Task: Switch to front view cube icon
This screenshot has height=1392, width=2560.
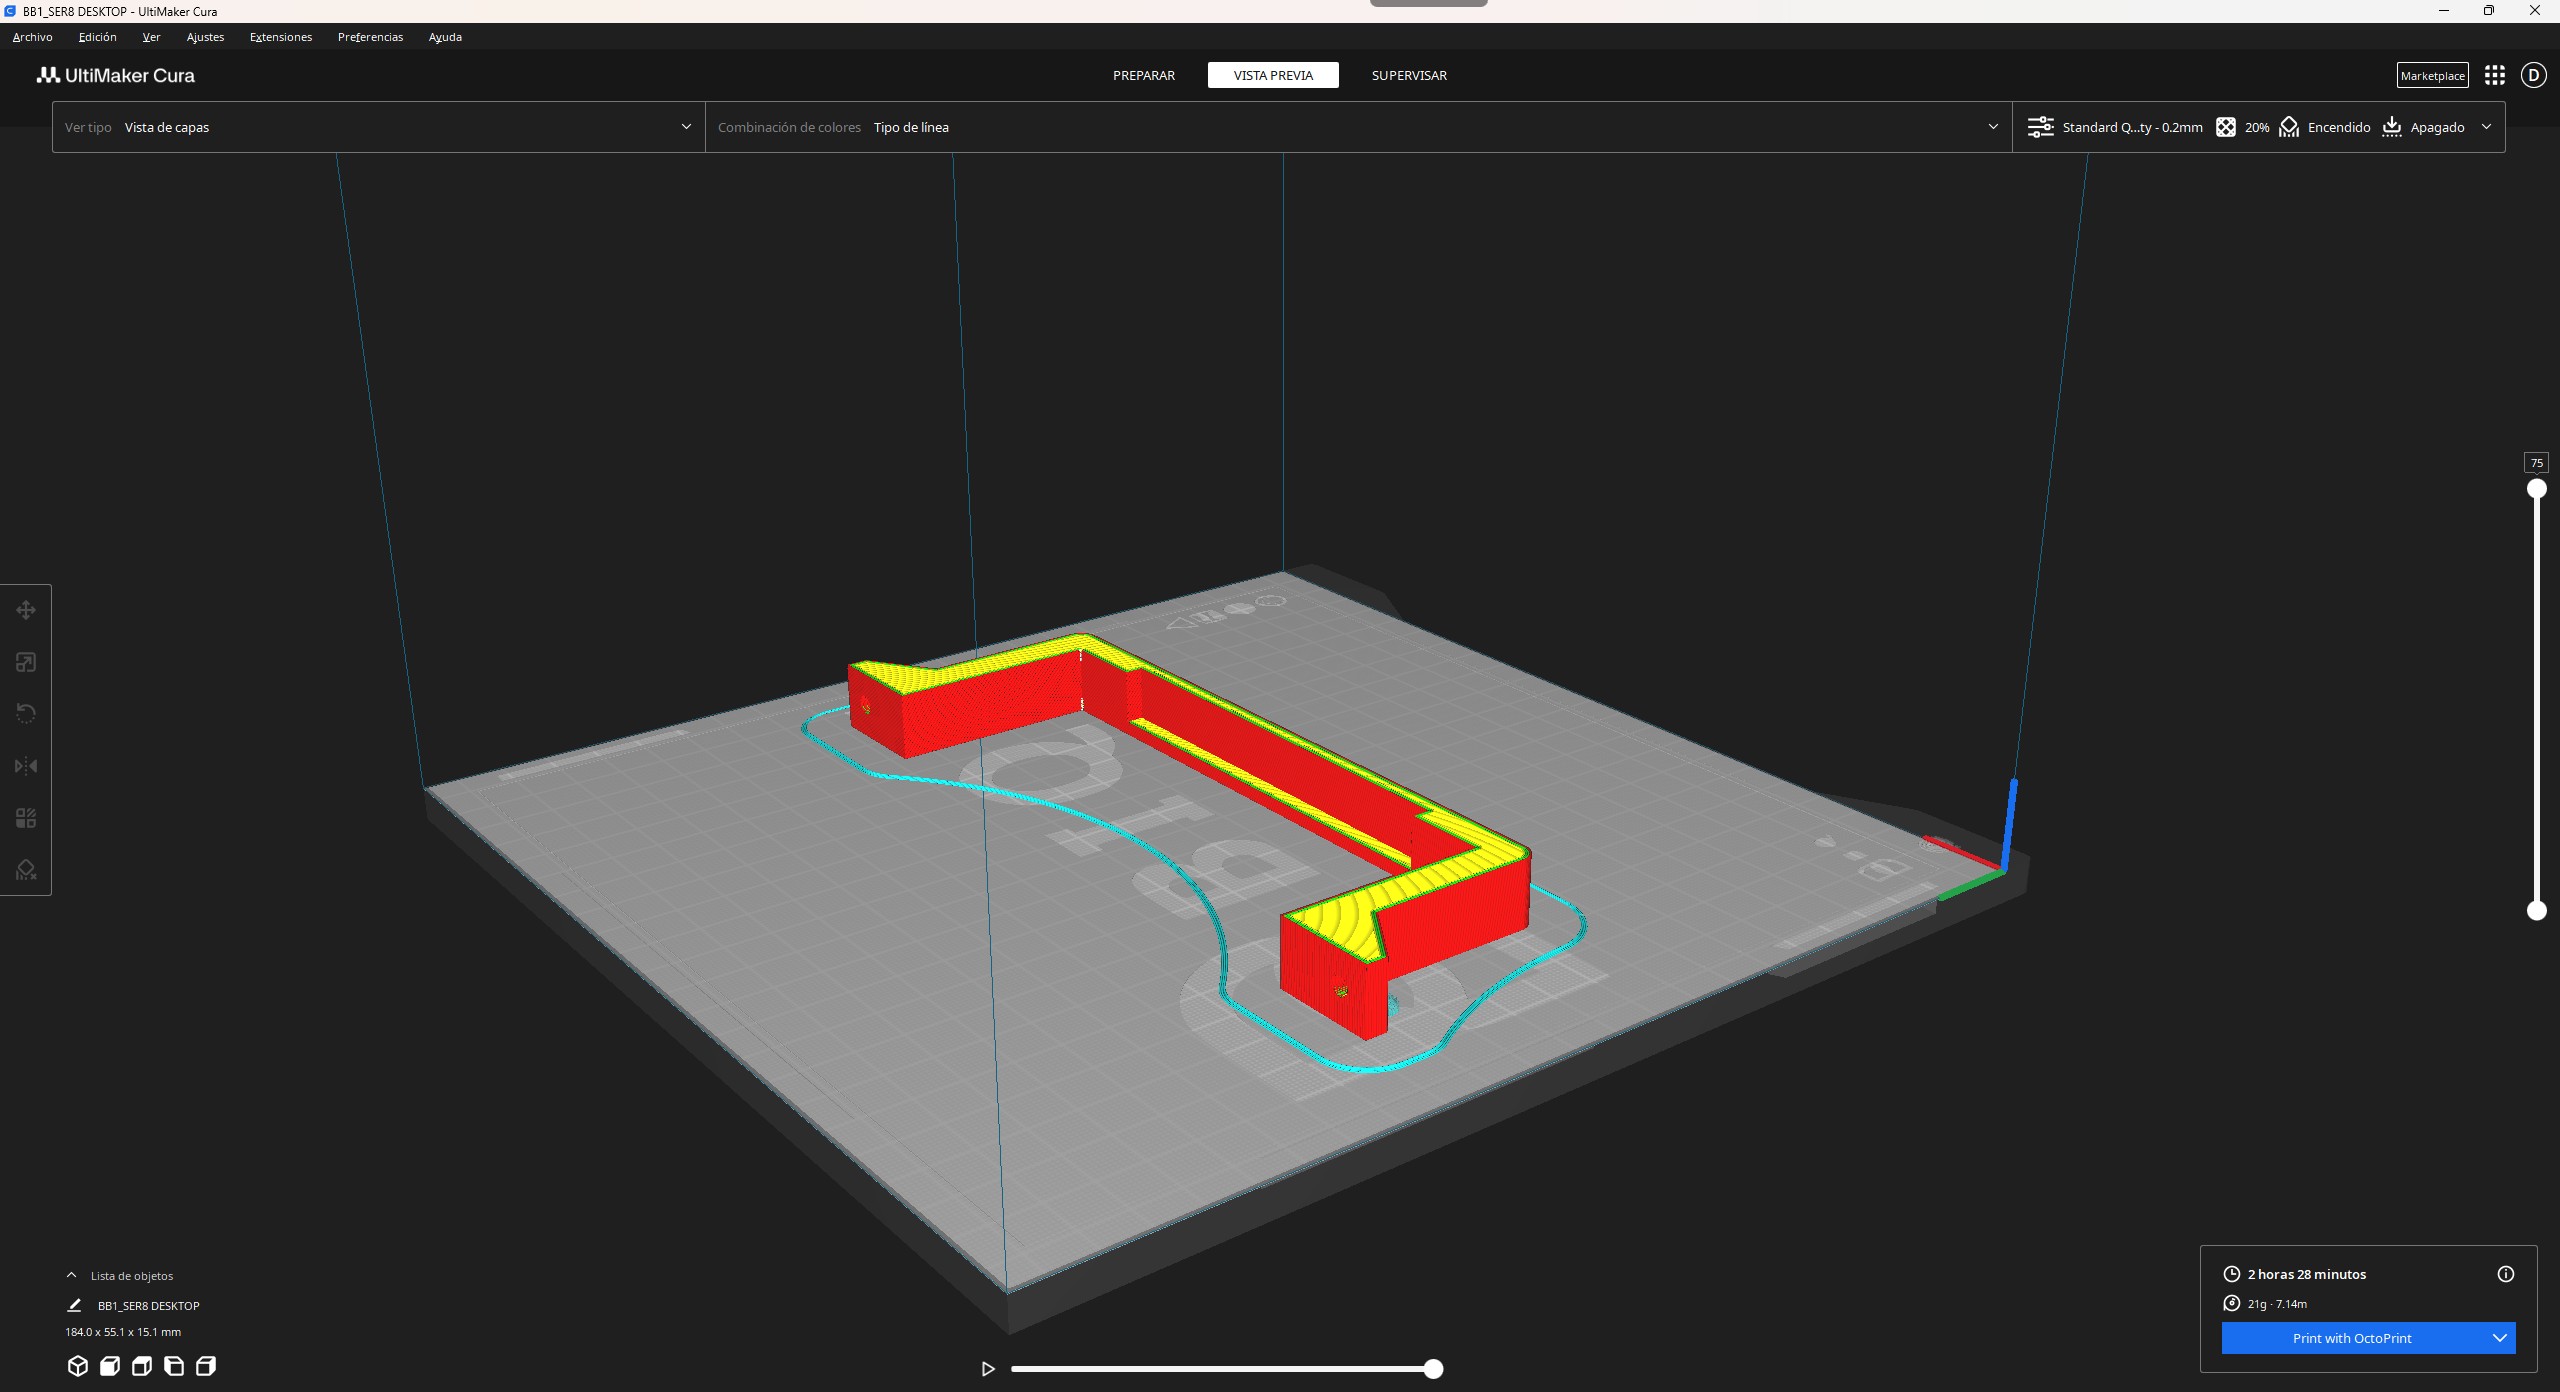Action: [110, 1366]
